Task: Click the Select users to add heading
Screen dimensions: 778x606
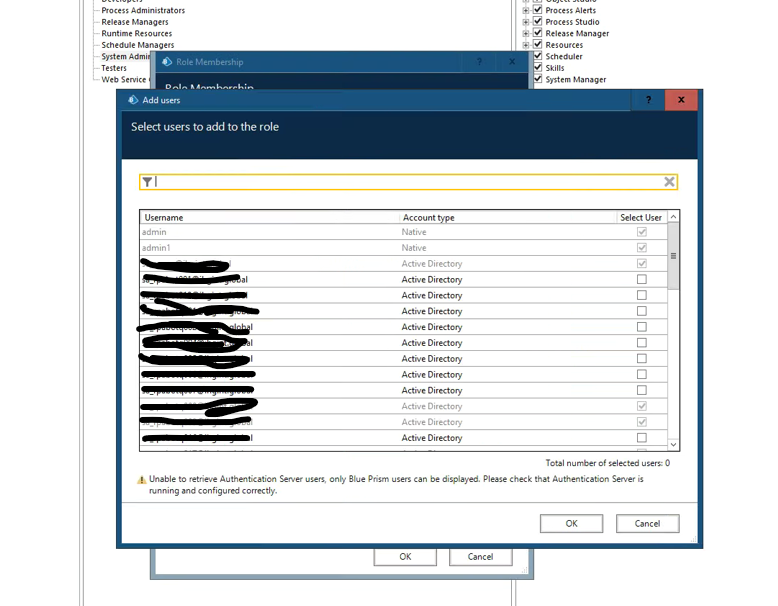Action: tap(205, 127)
